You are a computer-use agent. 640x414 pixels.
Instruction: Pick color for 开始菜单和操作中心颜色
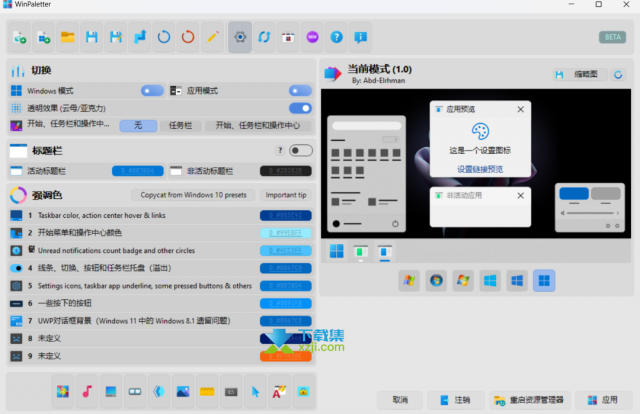pos(286,233)
